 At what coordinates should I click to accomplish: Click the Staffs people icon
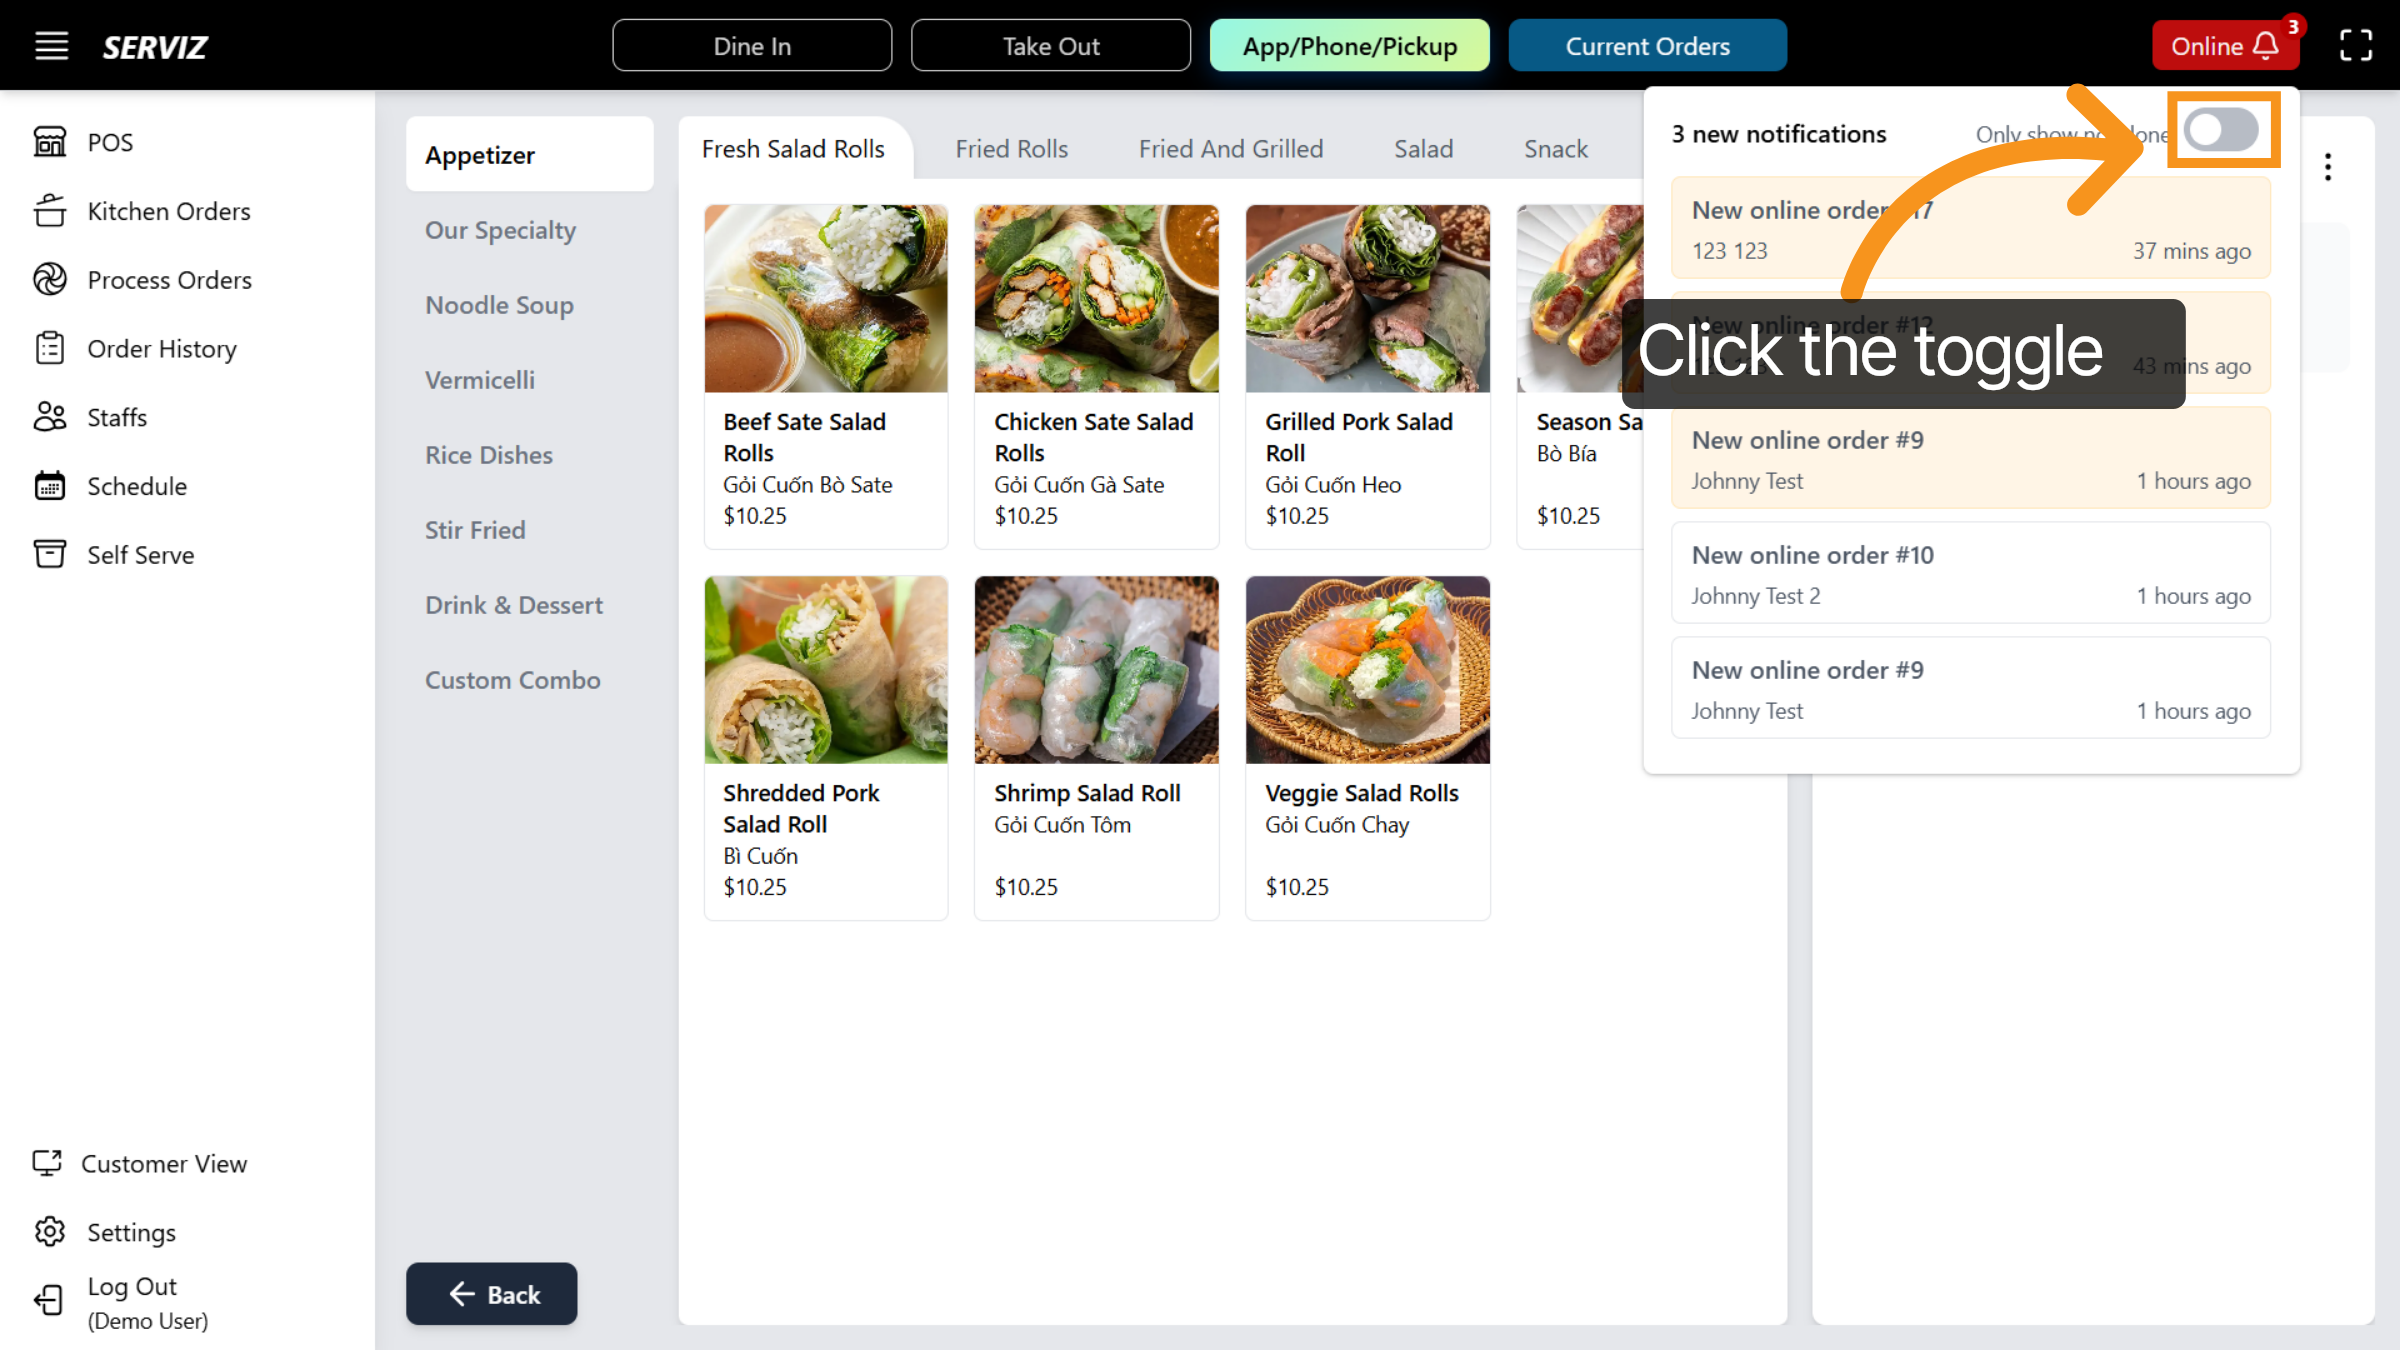click(x=51, y=417)
